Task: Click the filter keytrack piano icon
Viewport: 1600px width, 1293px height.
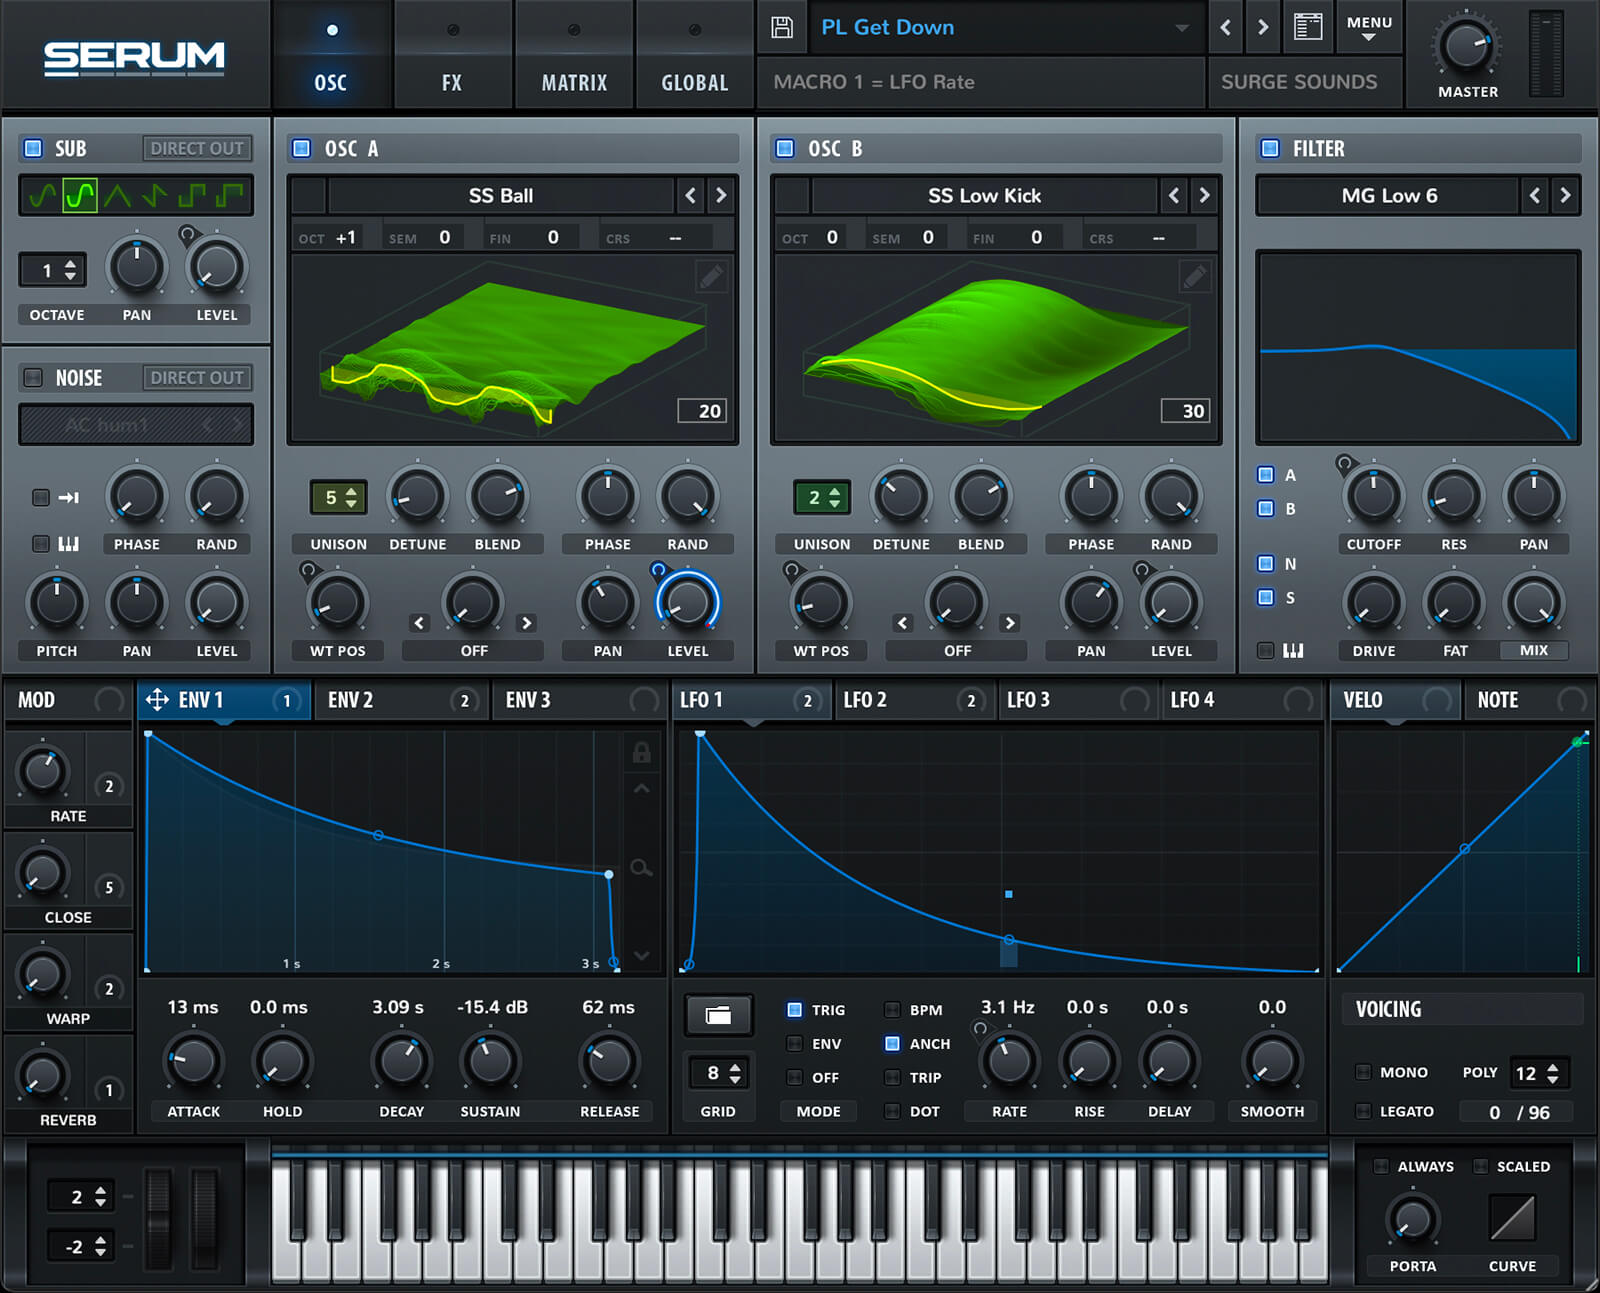Action: point(1293,650)
